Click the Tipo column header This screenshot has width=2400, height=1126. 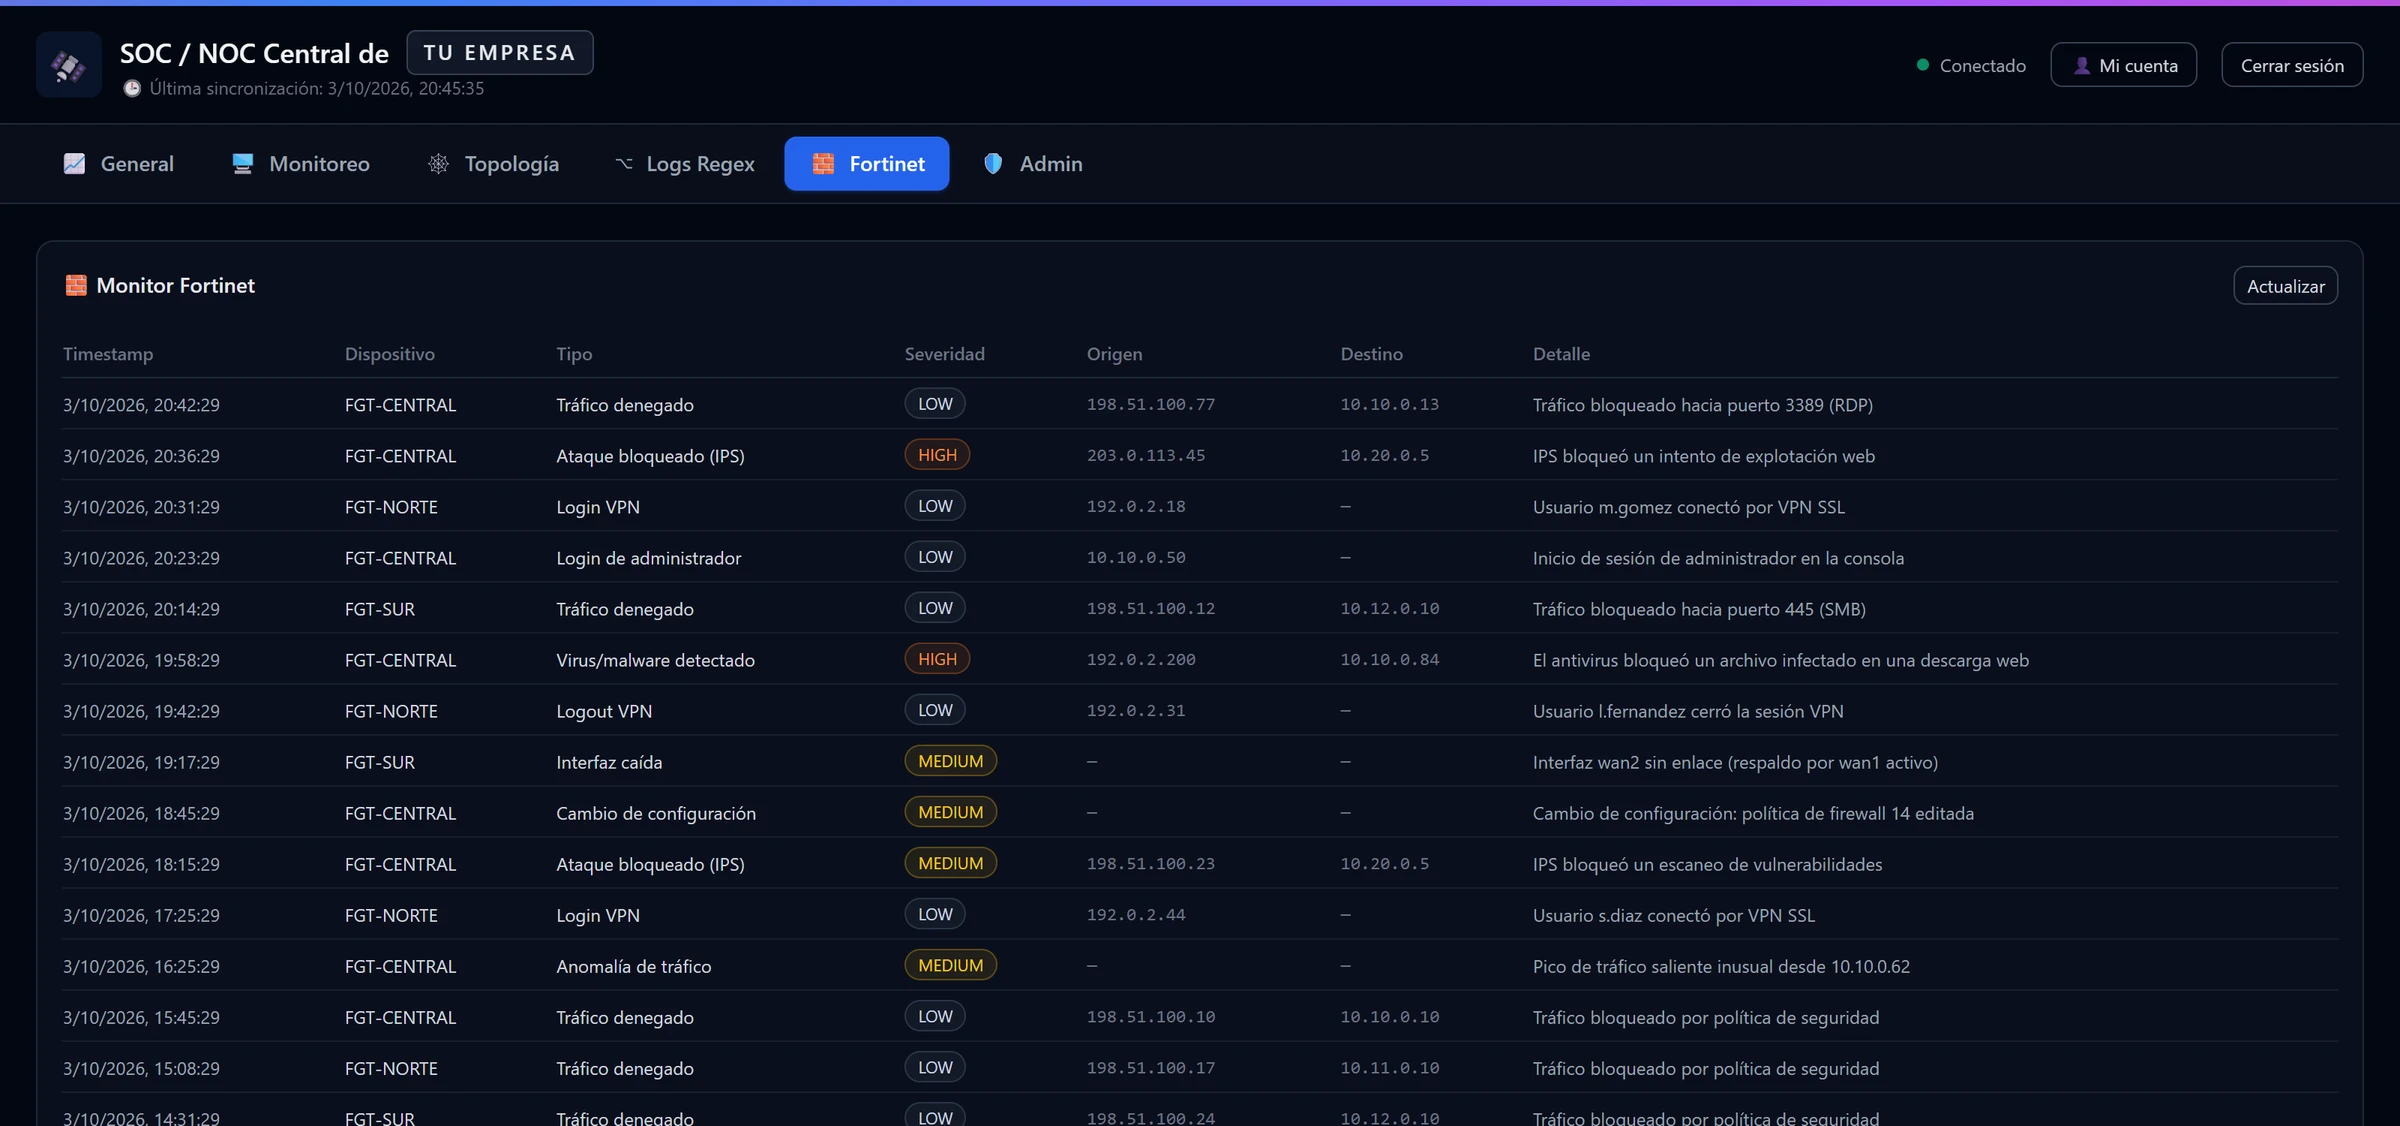[574, 354]
